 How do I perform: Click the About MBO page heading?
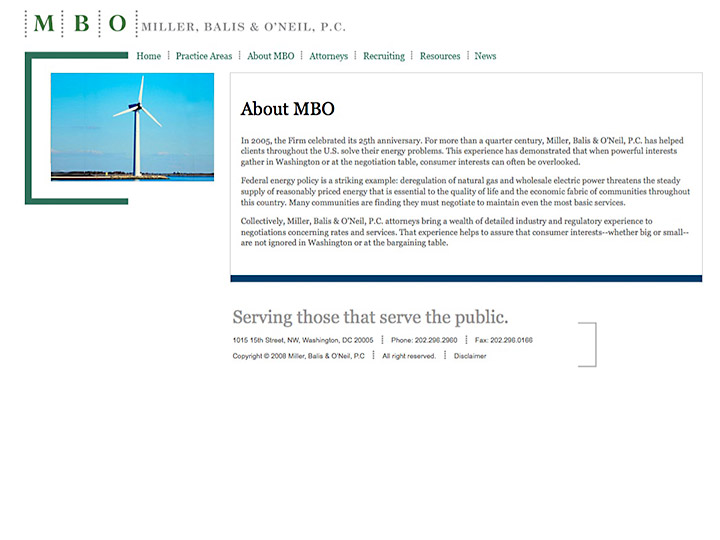288,109
